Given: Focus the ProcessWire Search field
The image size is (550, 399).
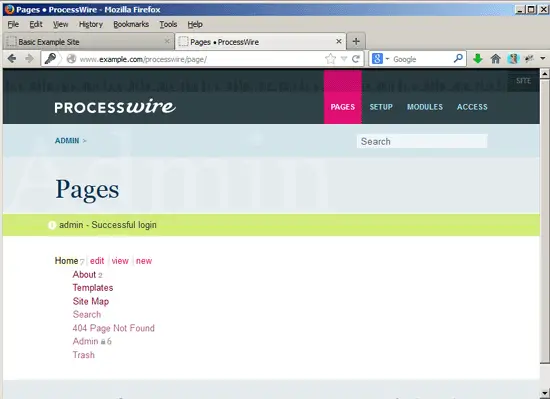Looking at the screenshot, I should click(x=422, y=141).
